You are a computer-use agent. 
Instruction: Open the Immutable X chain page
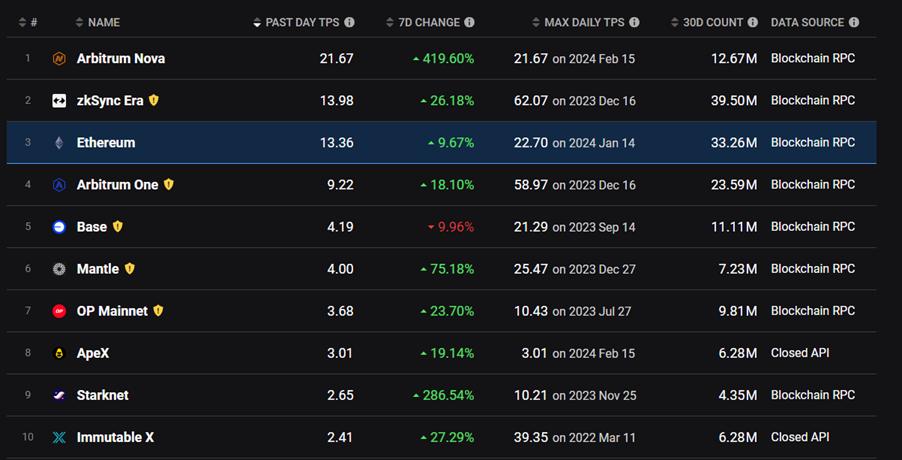click(x=115, y=438)
